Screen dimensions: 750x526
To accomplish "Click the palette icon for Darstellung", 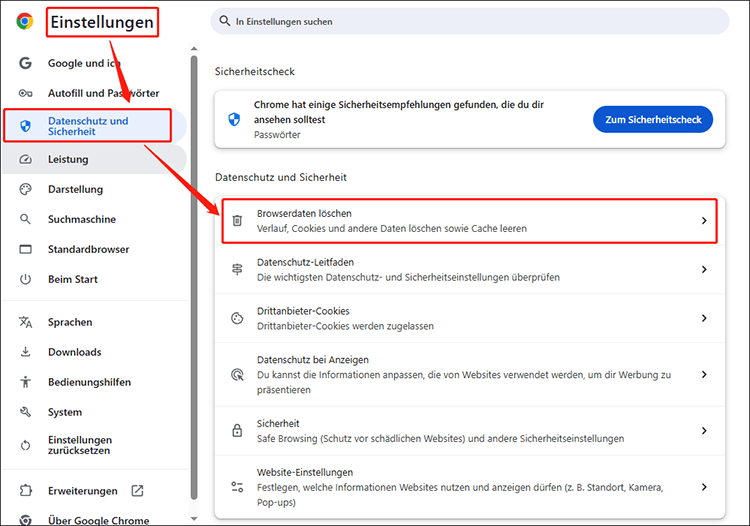I will point(25,189).
